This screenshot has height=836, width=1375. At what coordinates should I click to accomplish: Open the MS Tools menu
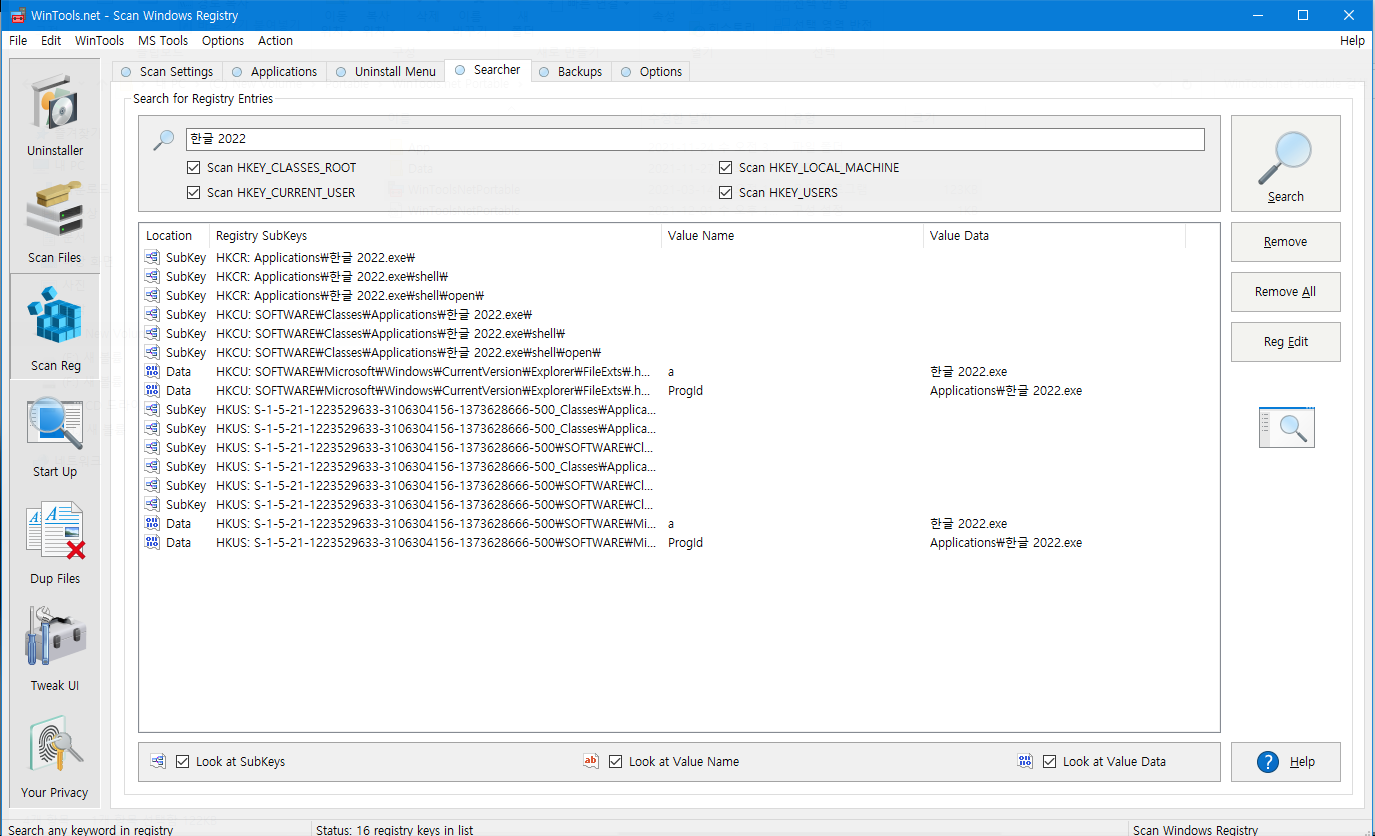(163, 41)
